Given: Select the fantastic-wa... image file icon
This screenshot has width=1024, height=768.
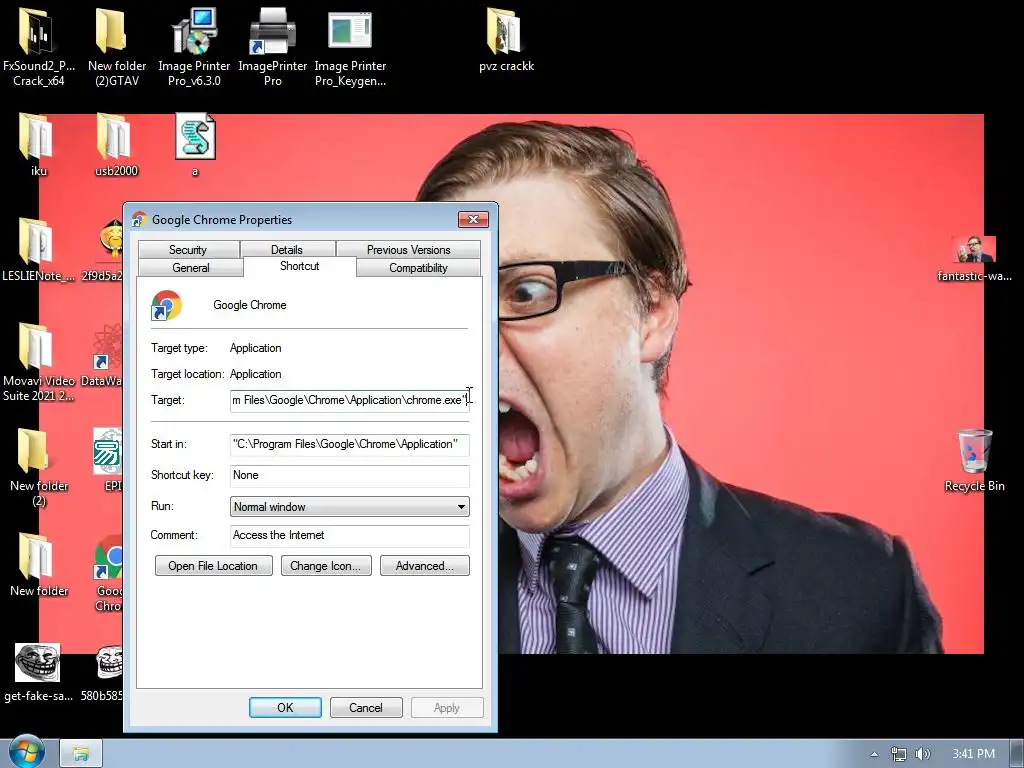Looking at the screenshot, I should 974,259.
